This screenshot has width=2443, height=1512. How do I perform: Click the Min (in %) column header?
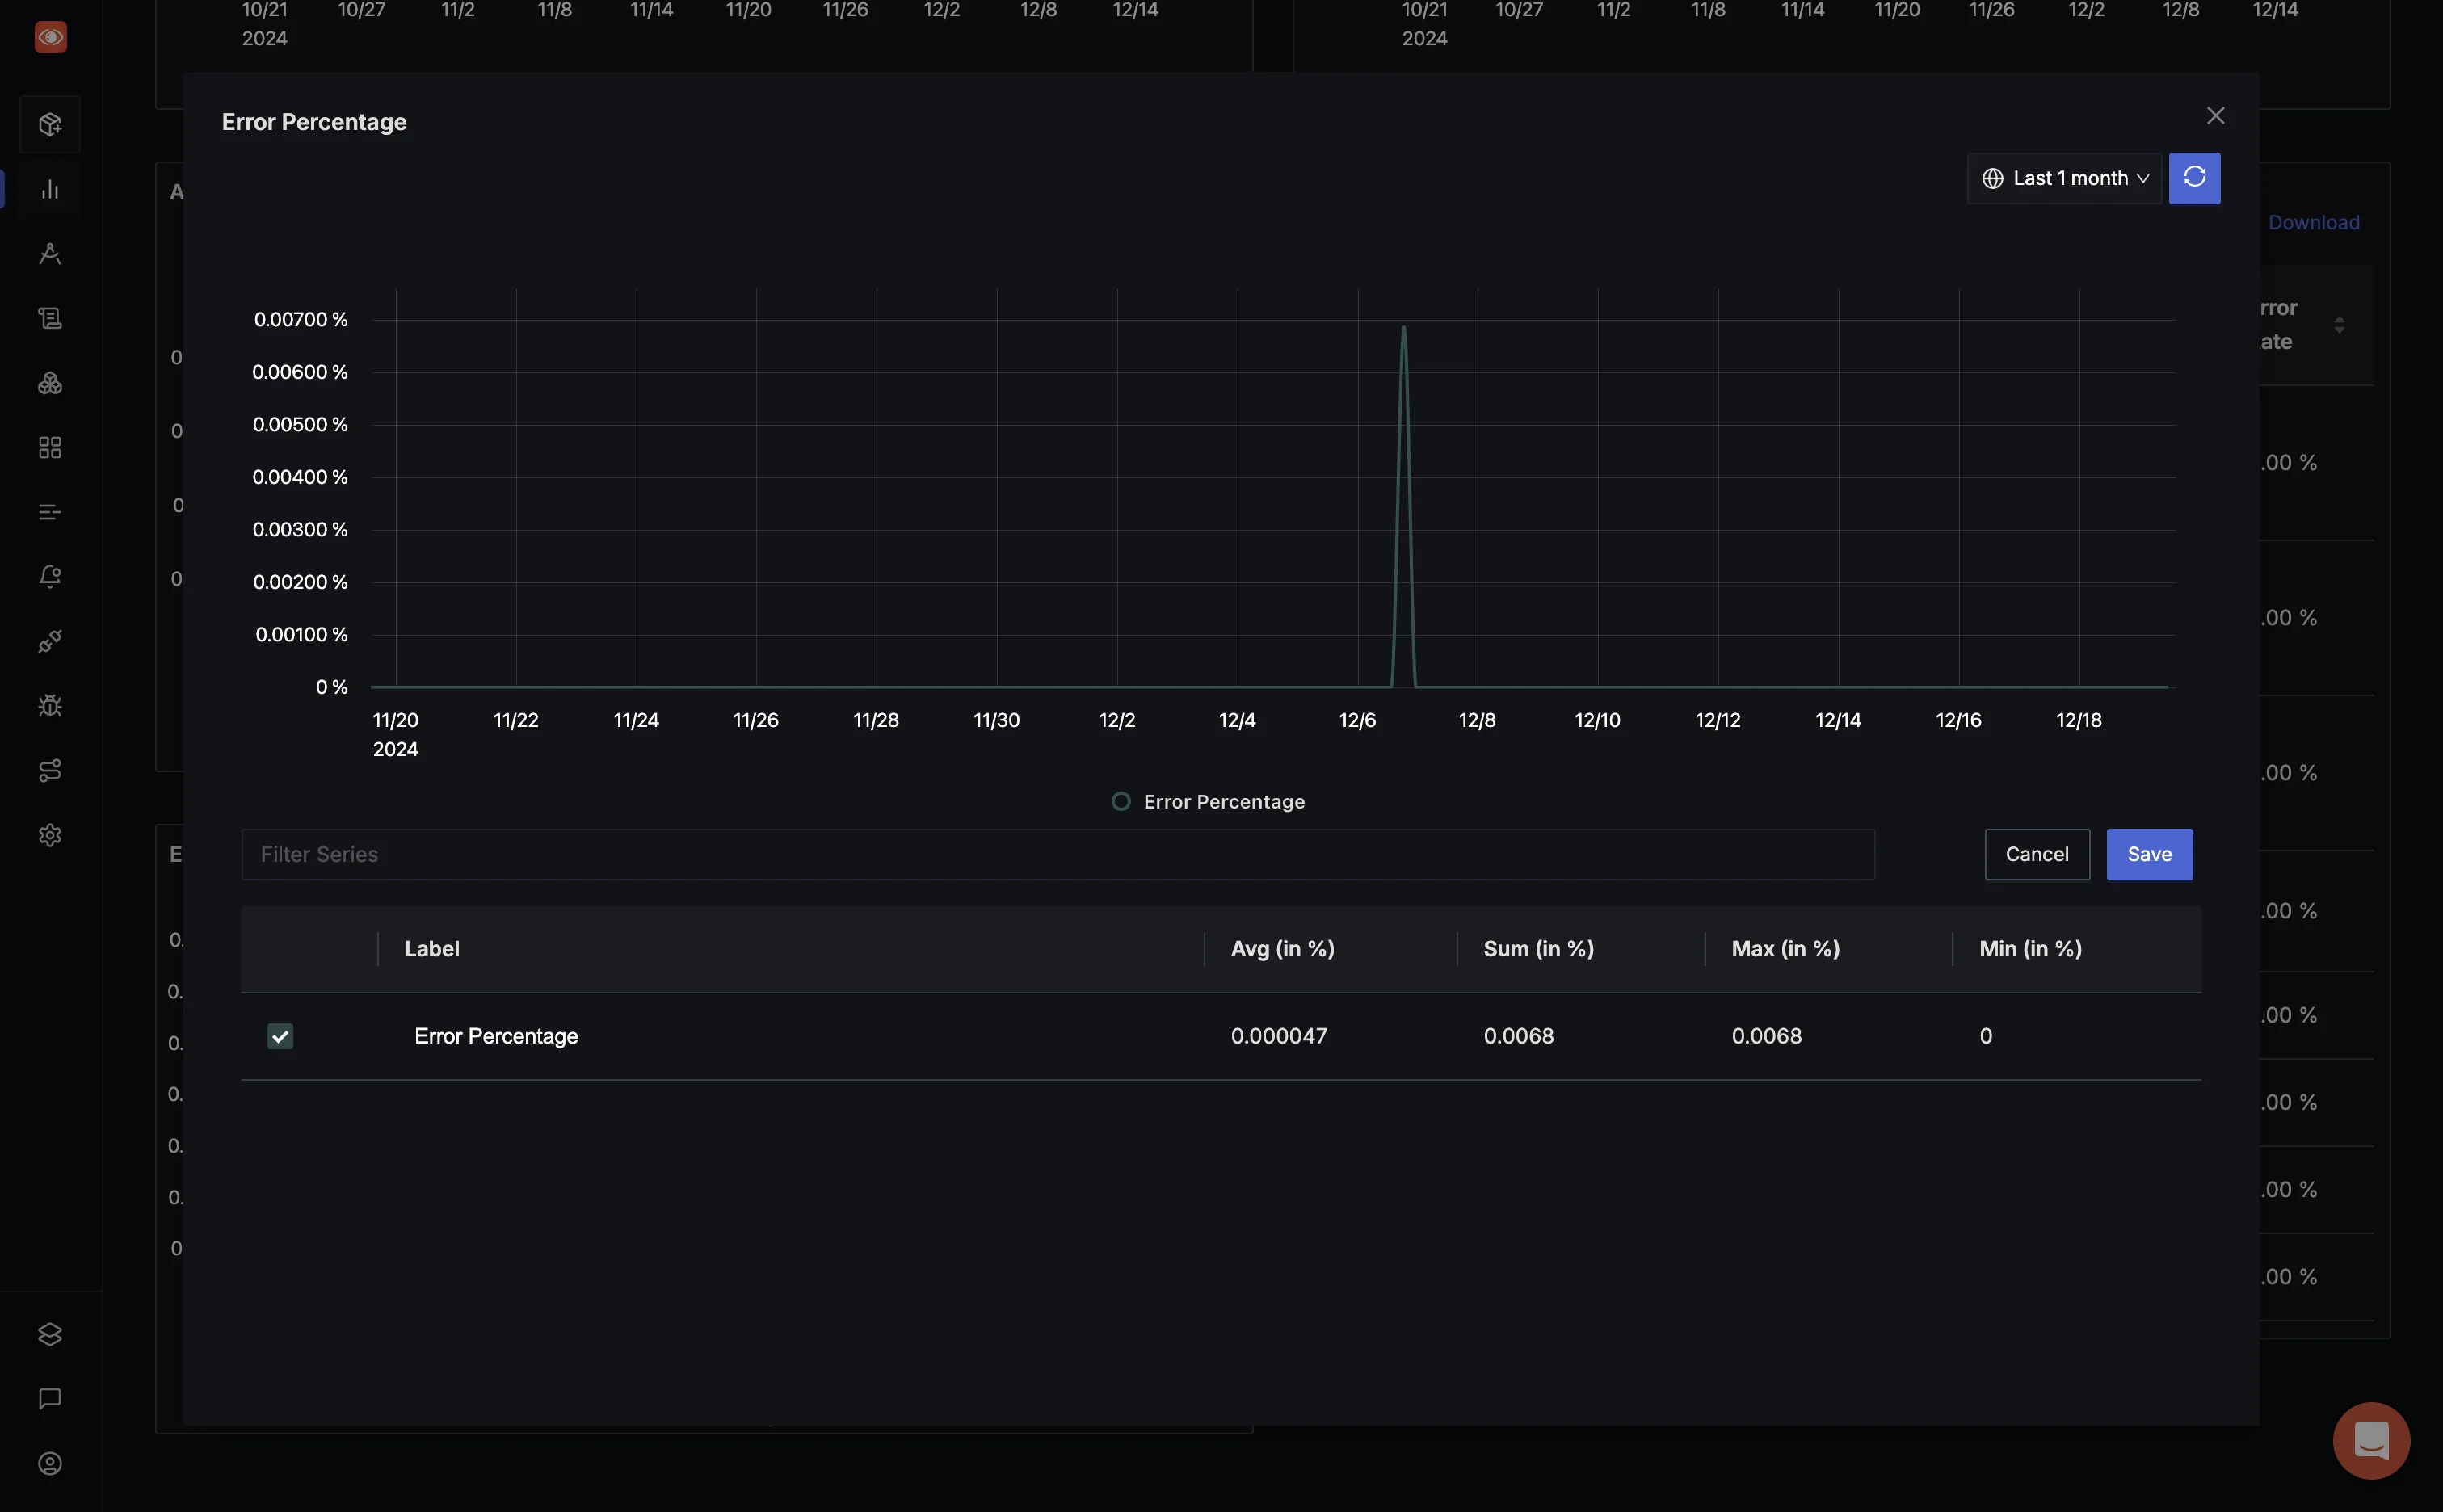click(x=2030, y=949)
